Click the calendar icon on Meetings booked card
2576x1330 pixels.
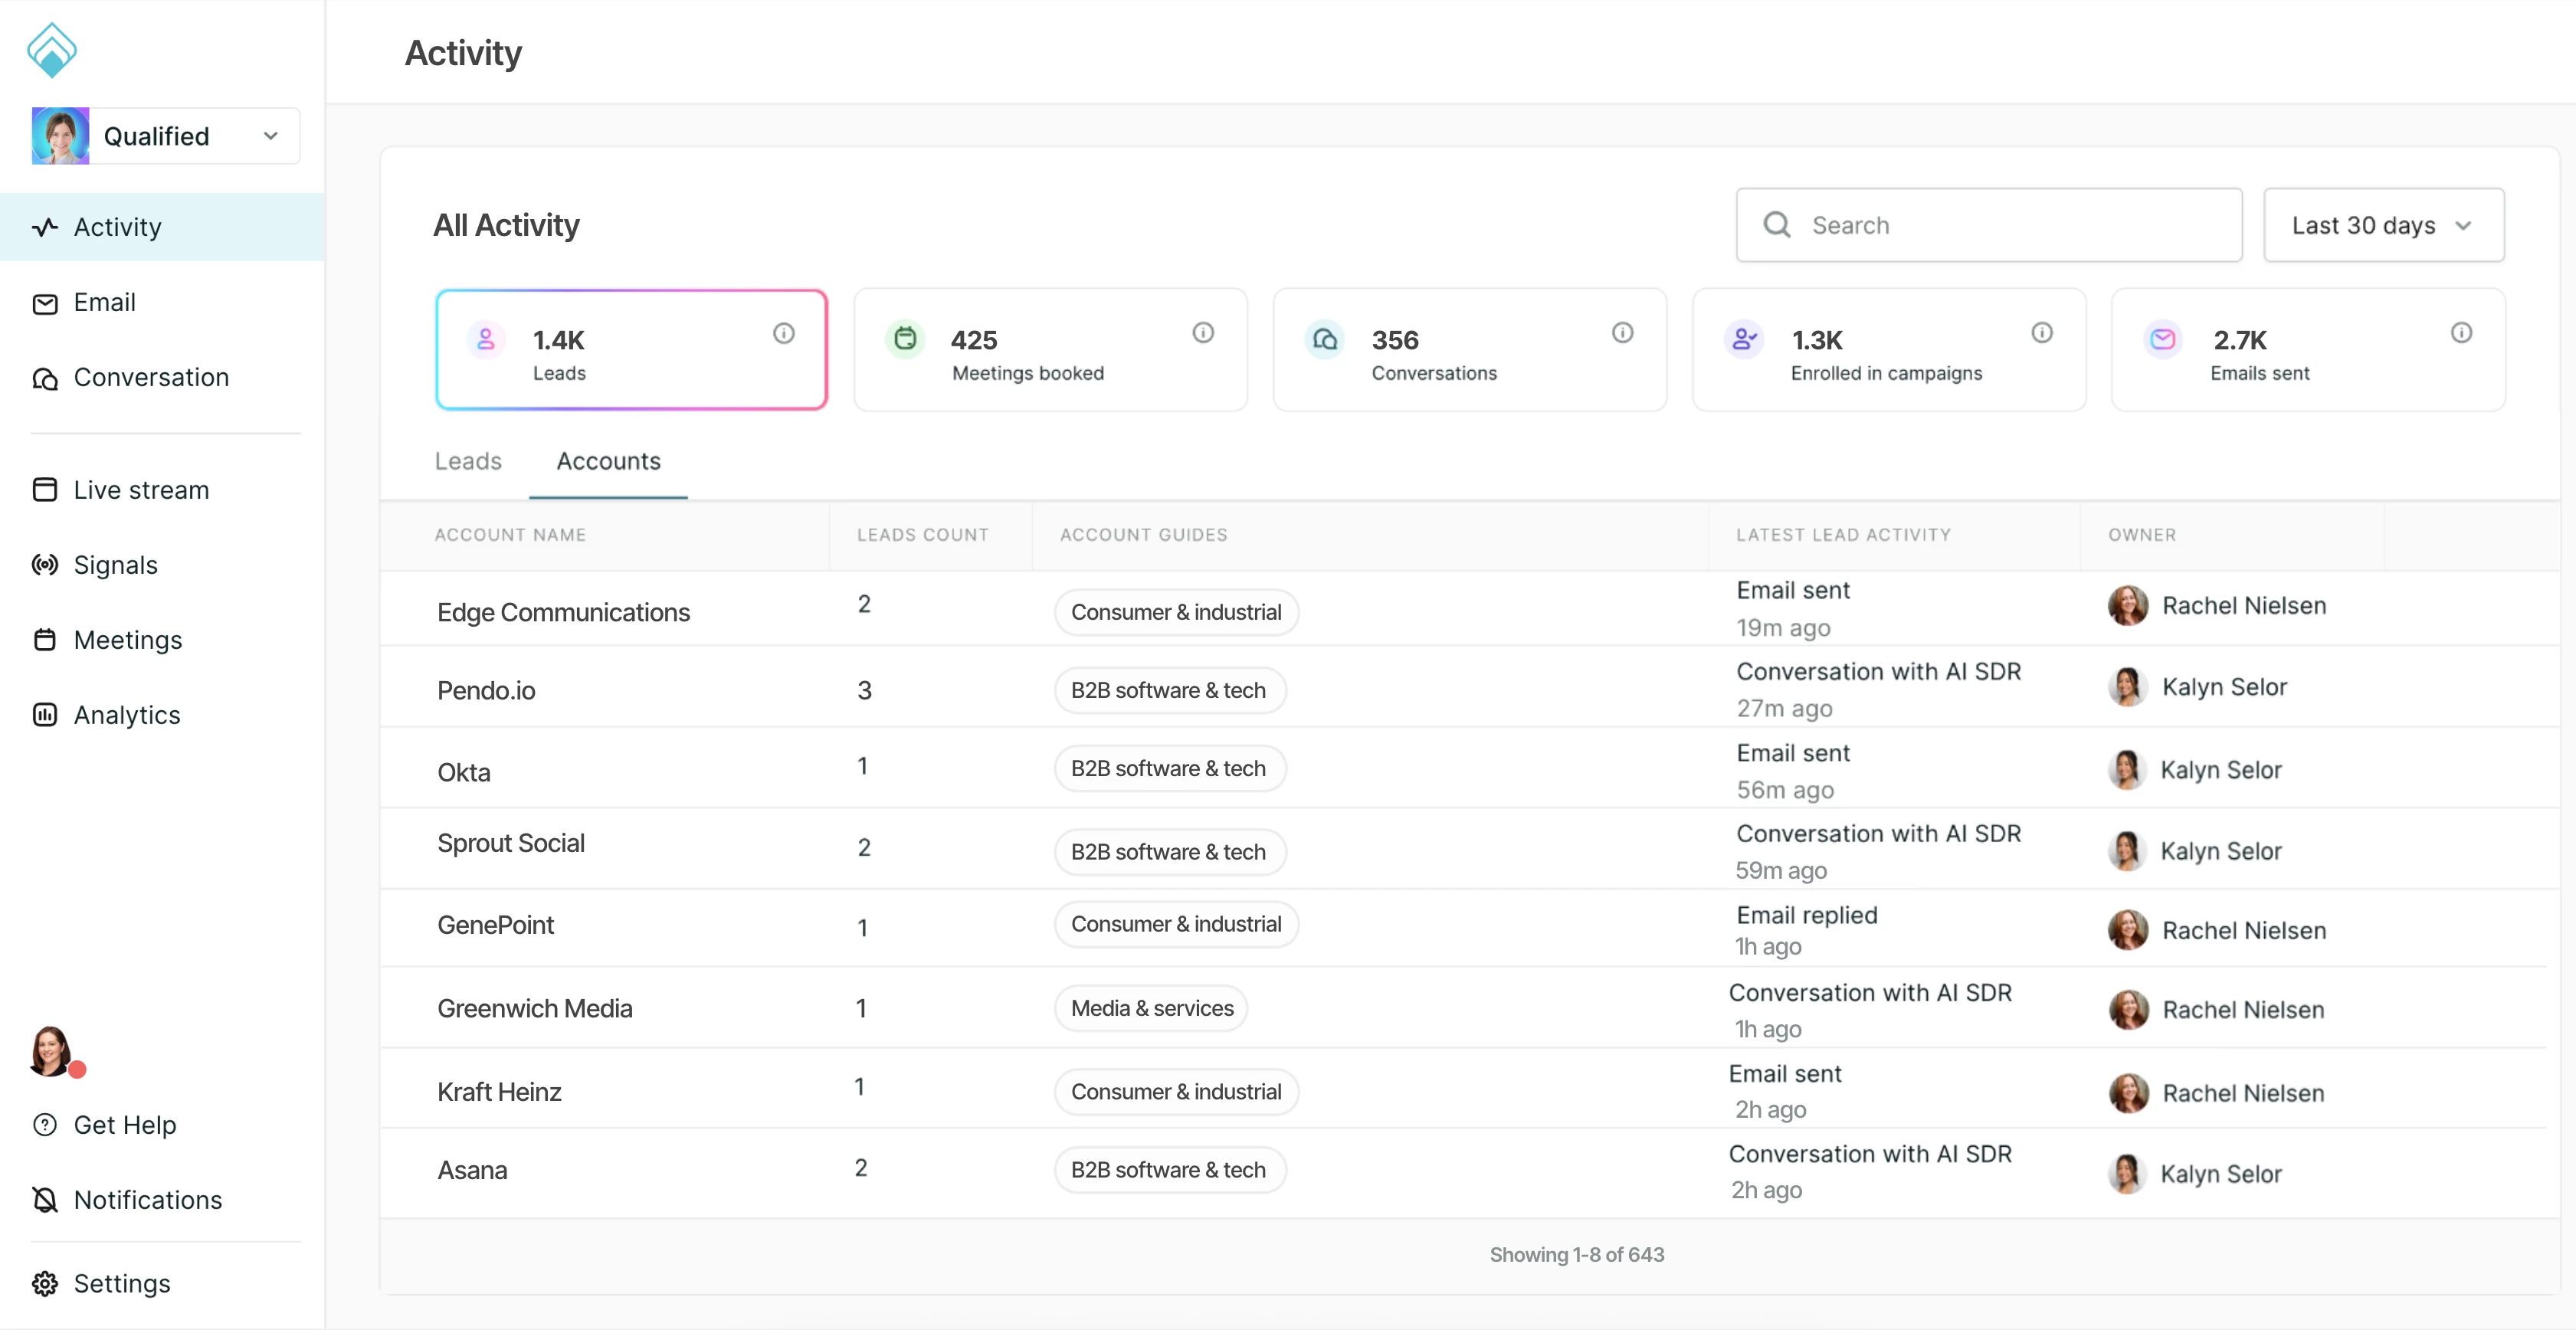coord(905,339)
